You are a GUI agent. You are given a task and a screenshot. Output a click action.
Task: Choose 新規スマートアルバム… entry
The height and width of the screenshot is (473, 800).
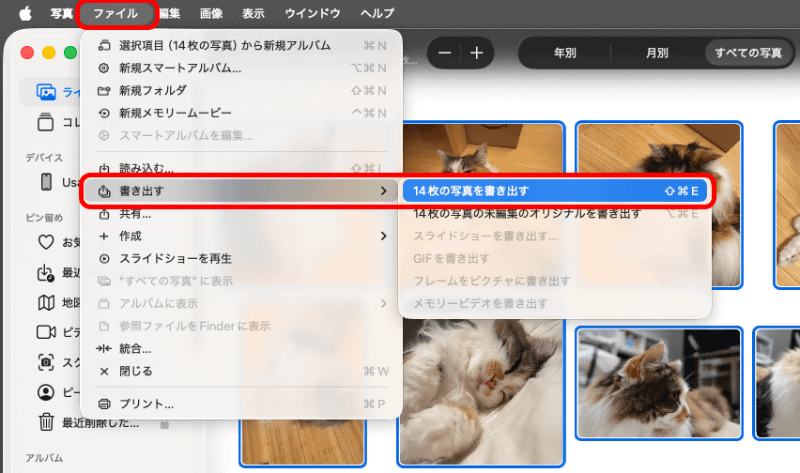pyautogui.click(x=241, y=68)
